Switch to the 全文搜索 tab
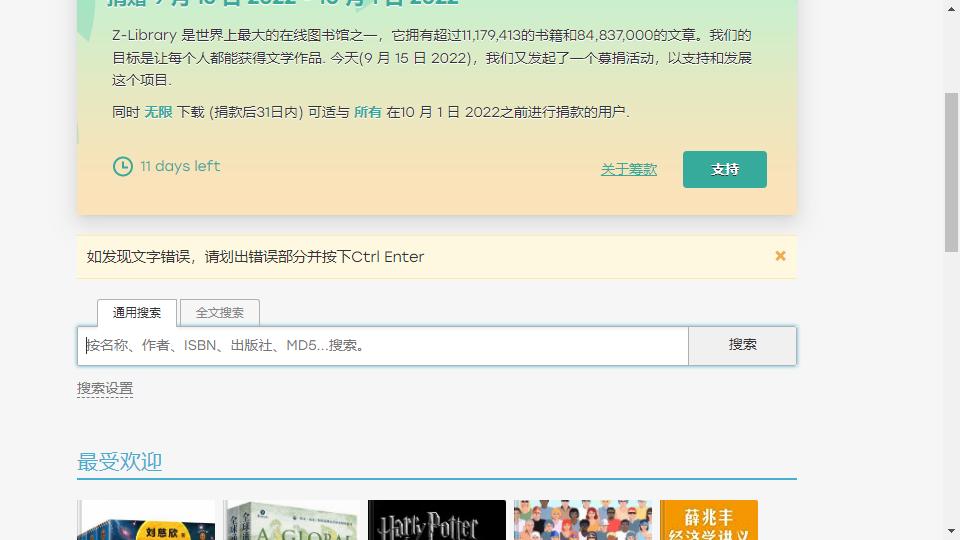 point(220,313)
